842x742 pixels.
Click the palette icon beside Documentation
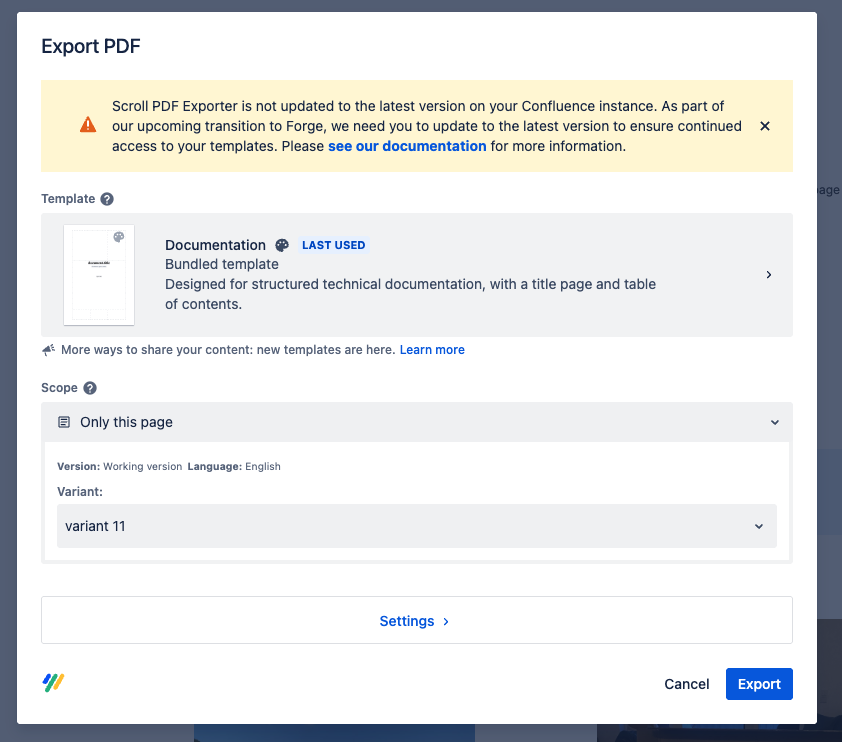(282, 245)
